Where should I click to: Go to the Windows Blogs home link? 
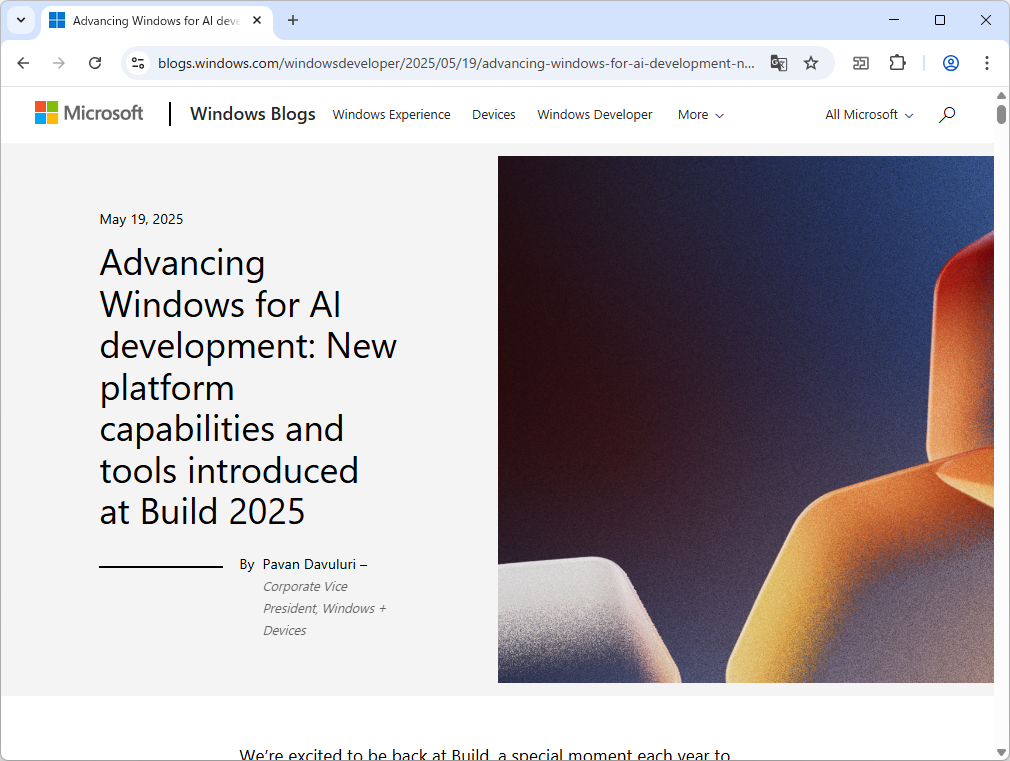[x=252, y=114]
